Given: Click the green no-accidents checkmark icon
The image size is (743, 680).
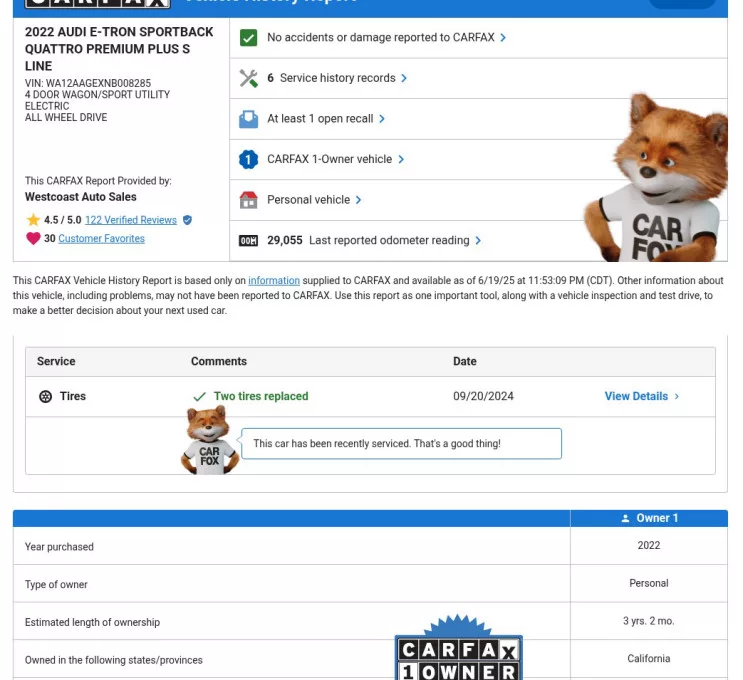Looking at the screenshot, I should [248, 38].
